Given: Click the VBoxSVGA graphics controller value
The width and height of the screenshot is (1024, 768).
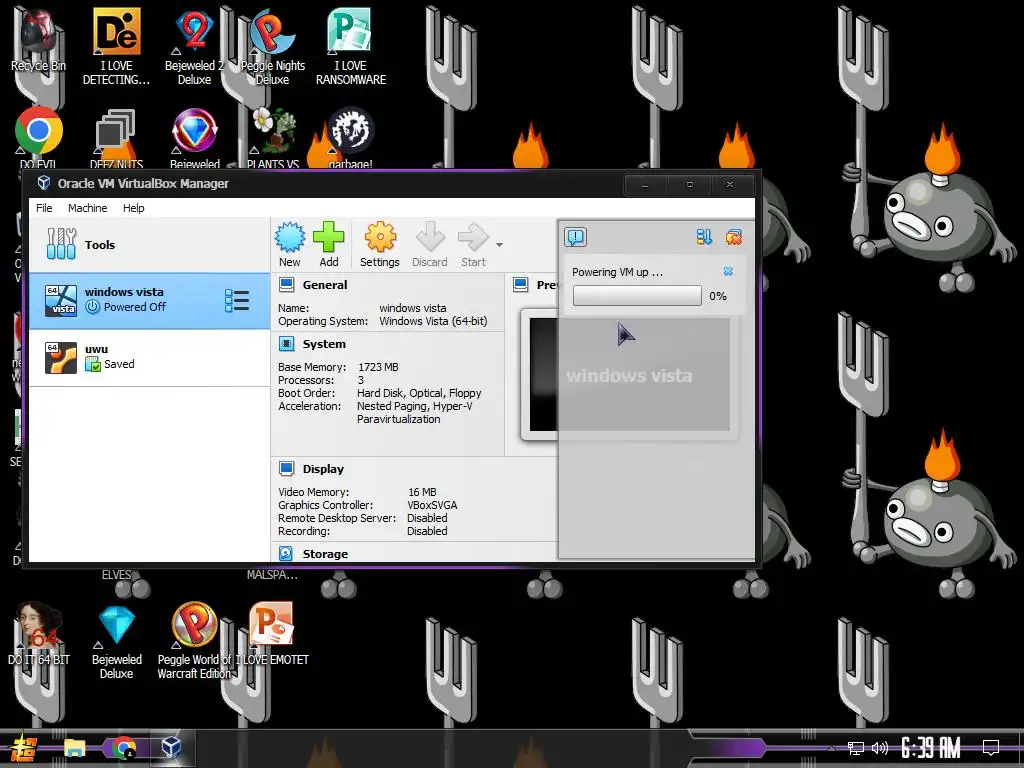Looking at the screenshot, I should coord(432,505).
